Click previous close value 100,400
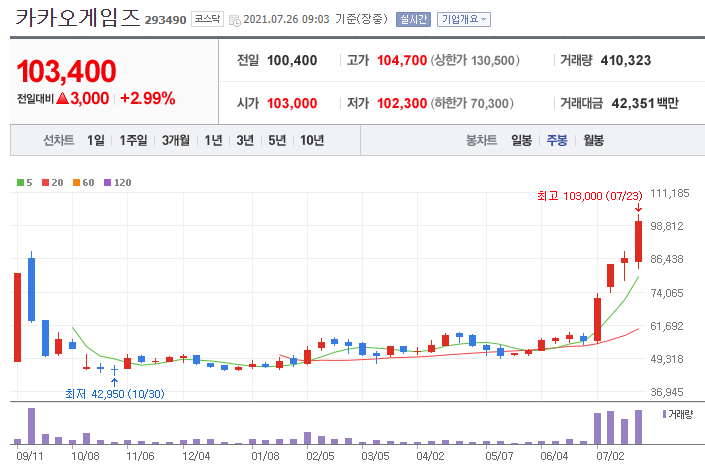 [x=292, y=60]
